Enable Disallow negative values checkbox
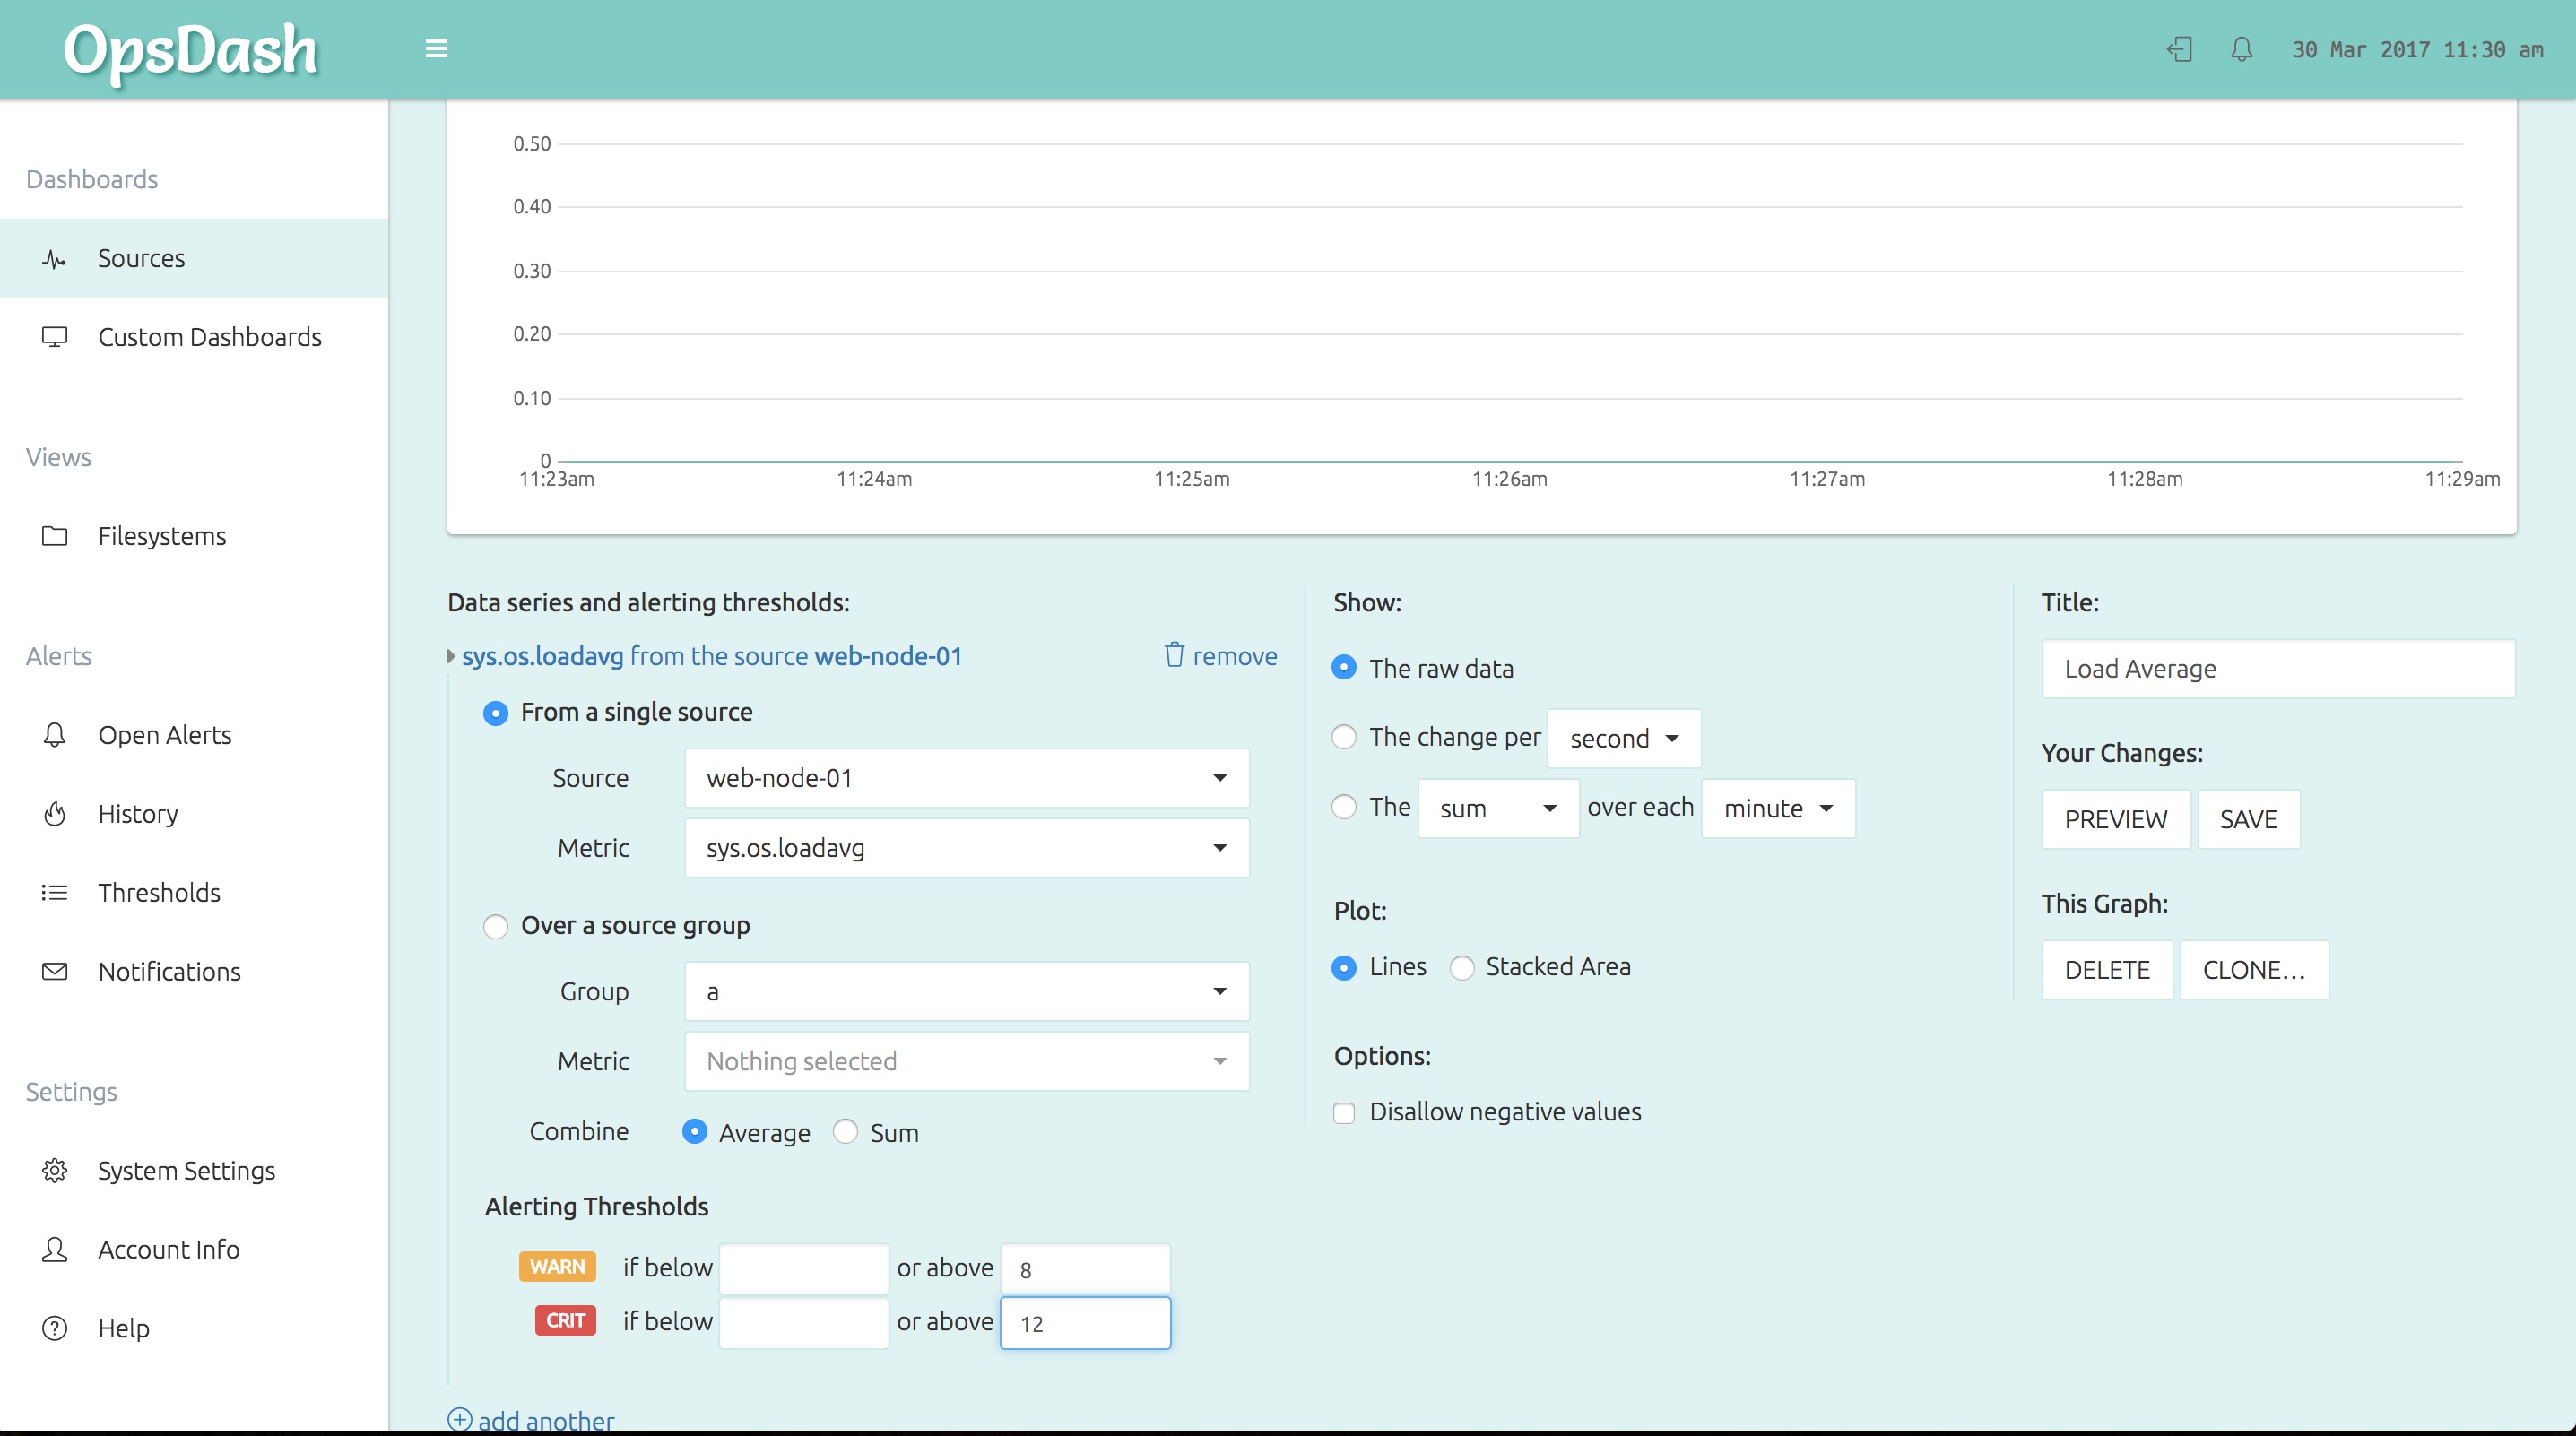 1344,1112
